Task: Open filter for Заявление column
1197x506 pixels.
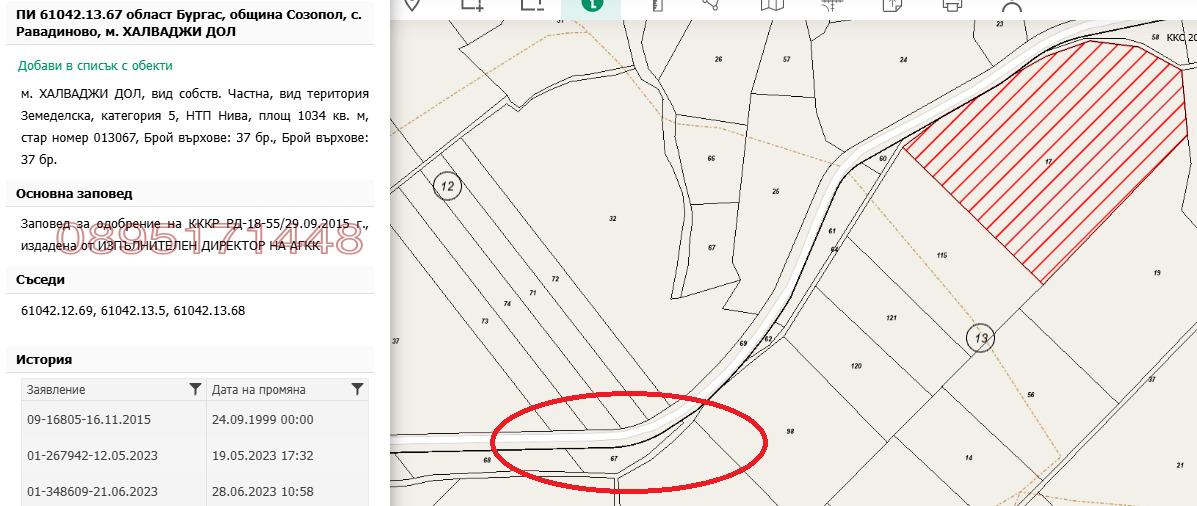Action: (195, 389)
